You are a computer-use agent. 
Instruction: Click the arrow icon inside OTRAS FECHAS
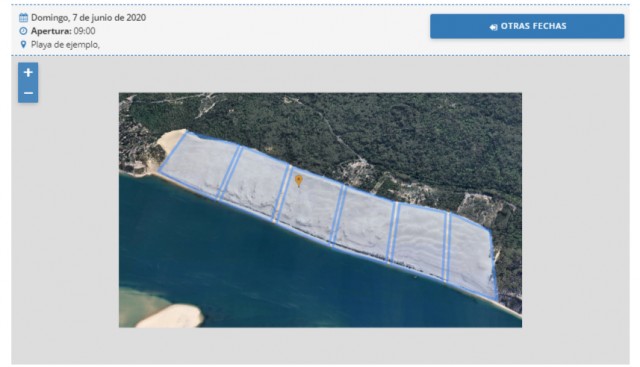493,27
